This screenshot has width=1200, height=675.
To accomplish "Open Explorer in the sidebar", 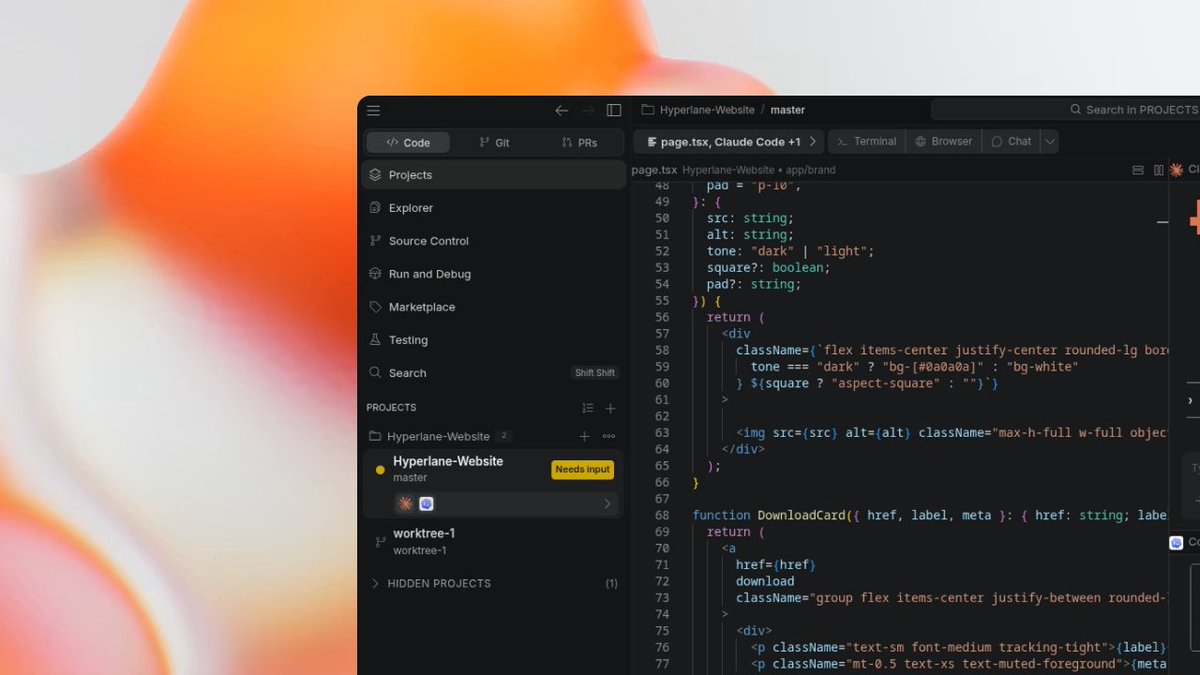I will (x=494, y=208).
